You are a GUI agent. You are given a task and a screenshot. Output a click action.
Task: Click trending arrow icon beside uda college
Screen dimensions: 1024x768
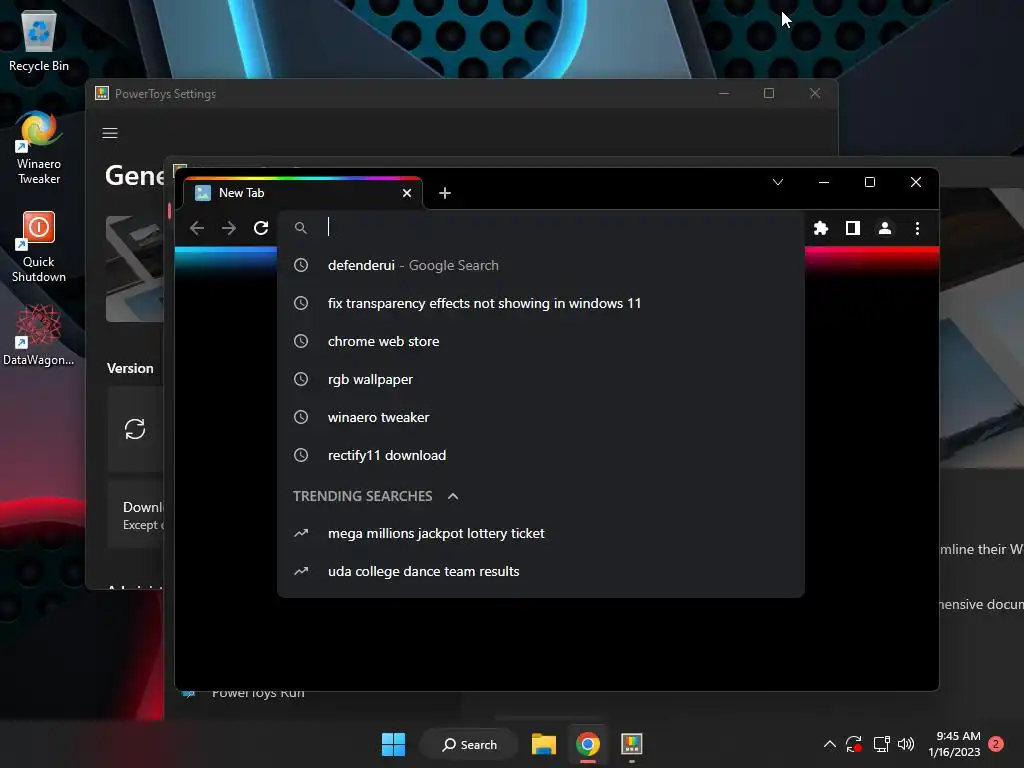point(300,571)
